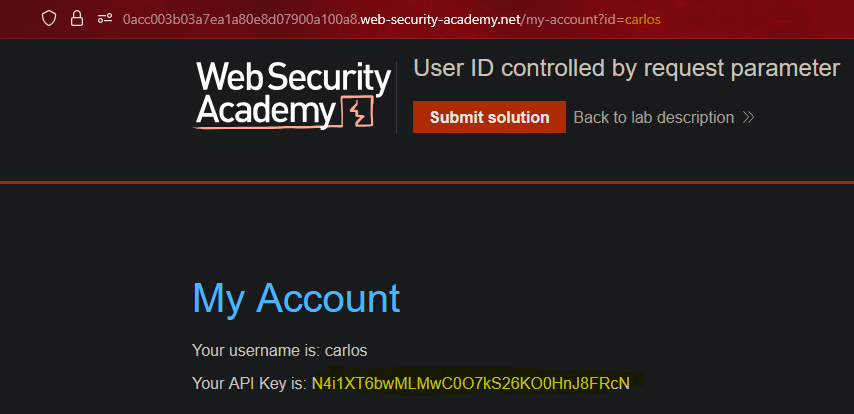This screenshot has height=414, width=854.
Task: Click the lightning bolt logo mark
Action: pyautogui.click(x=357, y=111)
